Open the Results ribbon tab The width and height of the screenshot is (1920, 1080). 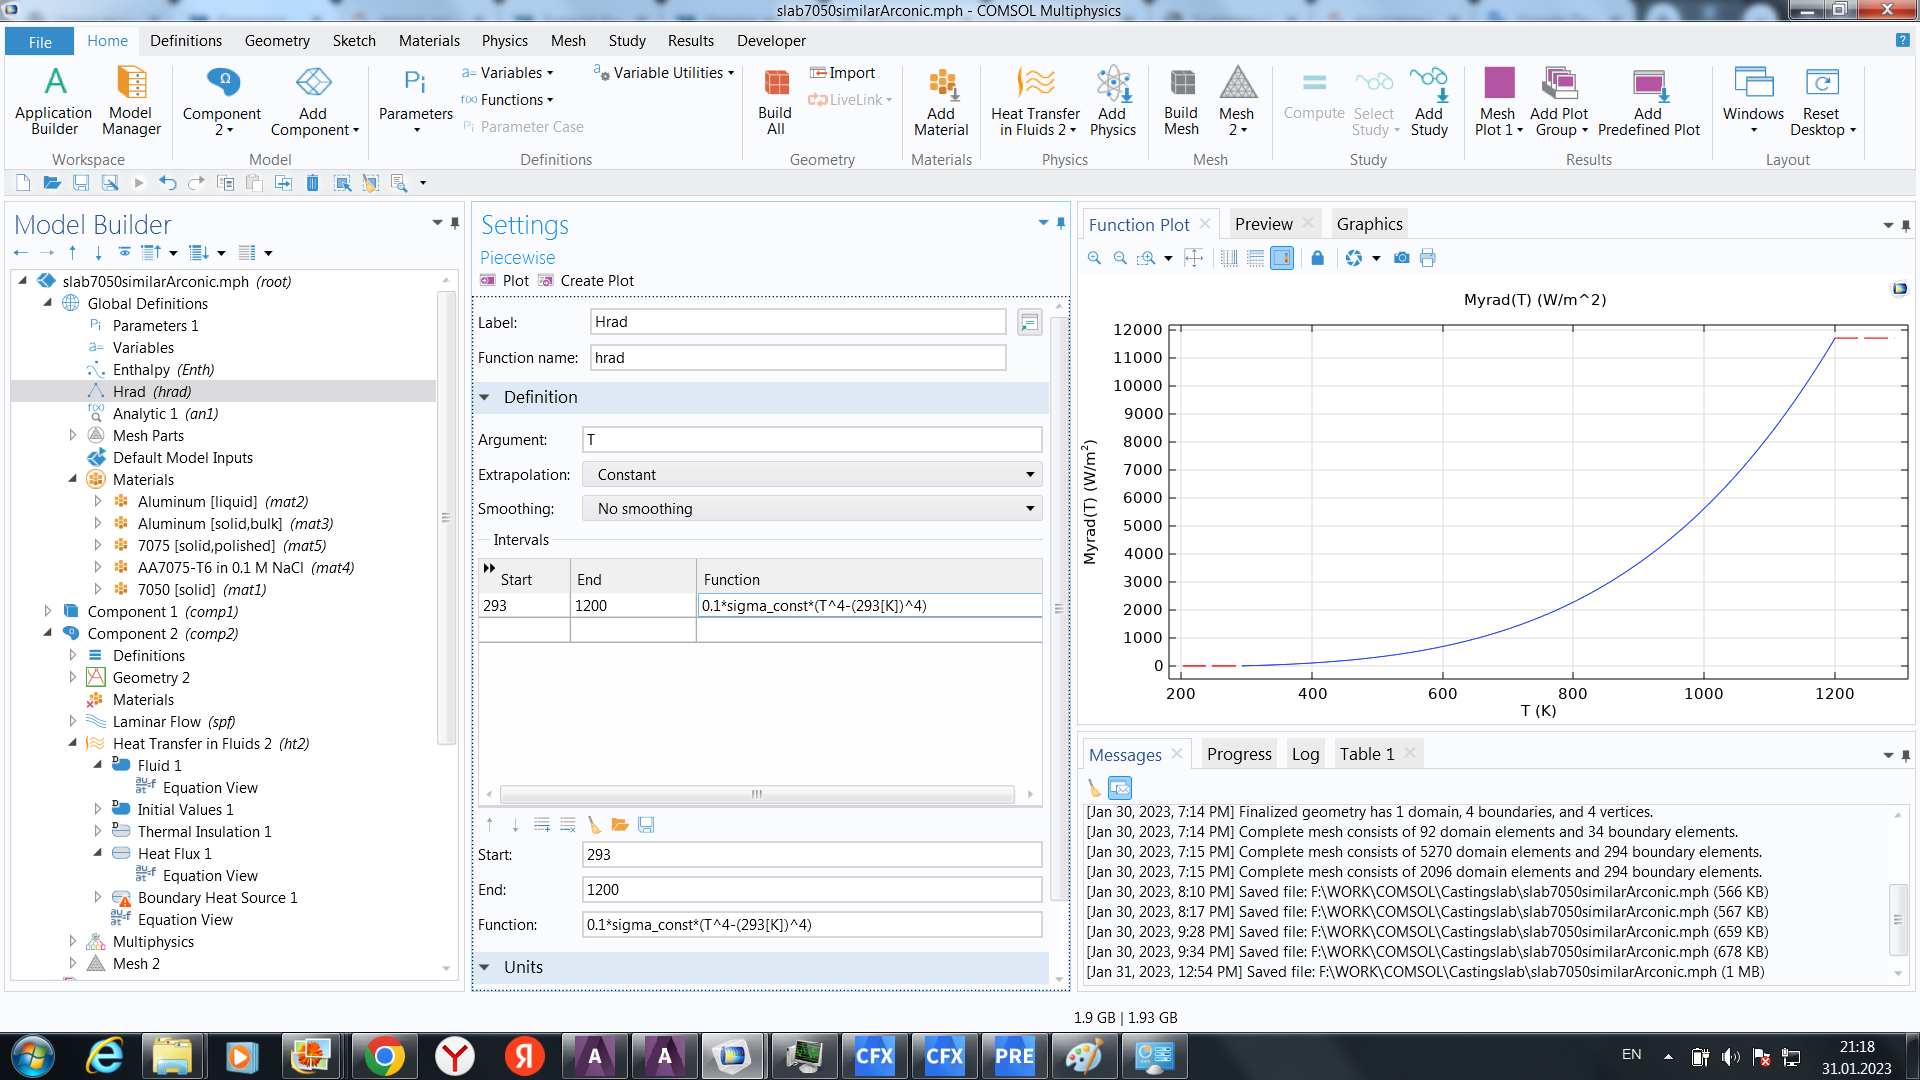pyautogui.click(x=690, y=41)
